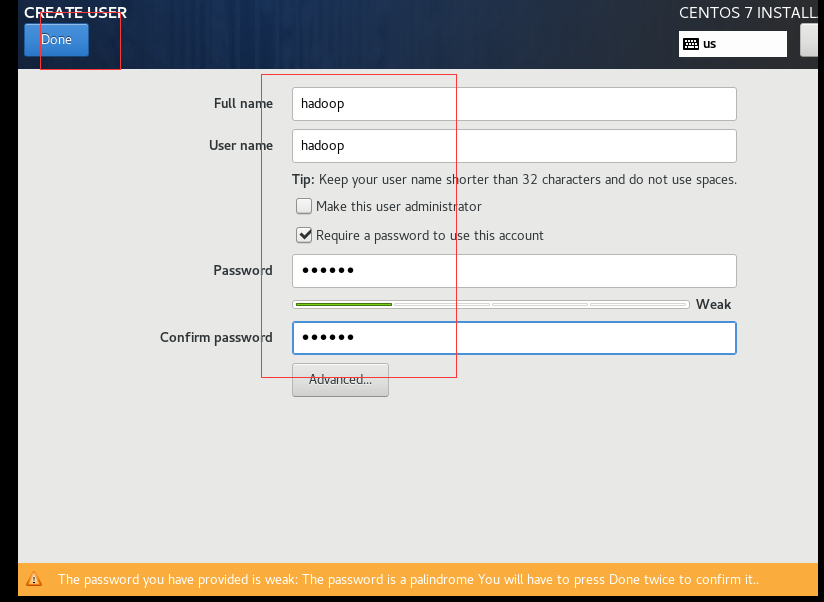Click the keyboard layout icon
Screen dimensions: 824x602
pos(691,44)
